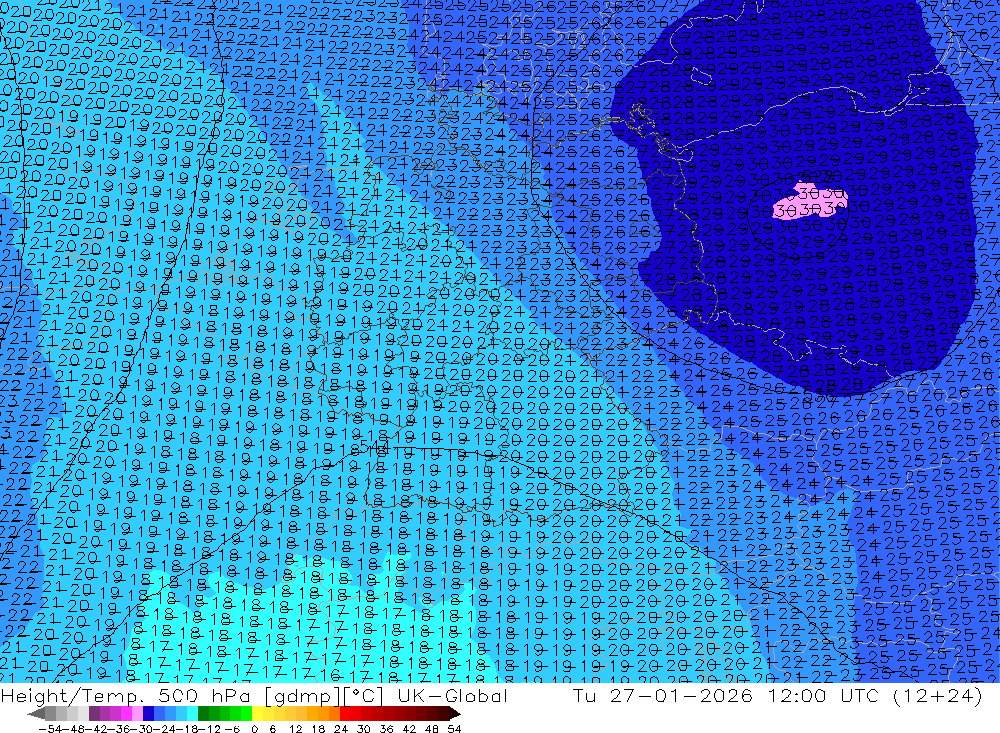Click the '[gdmp]' unit label

click(x=302, y=696)
